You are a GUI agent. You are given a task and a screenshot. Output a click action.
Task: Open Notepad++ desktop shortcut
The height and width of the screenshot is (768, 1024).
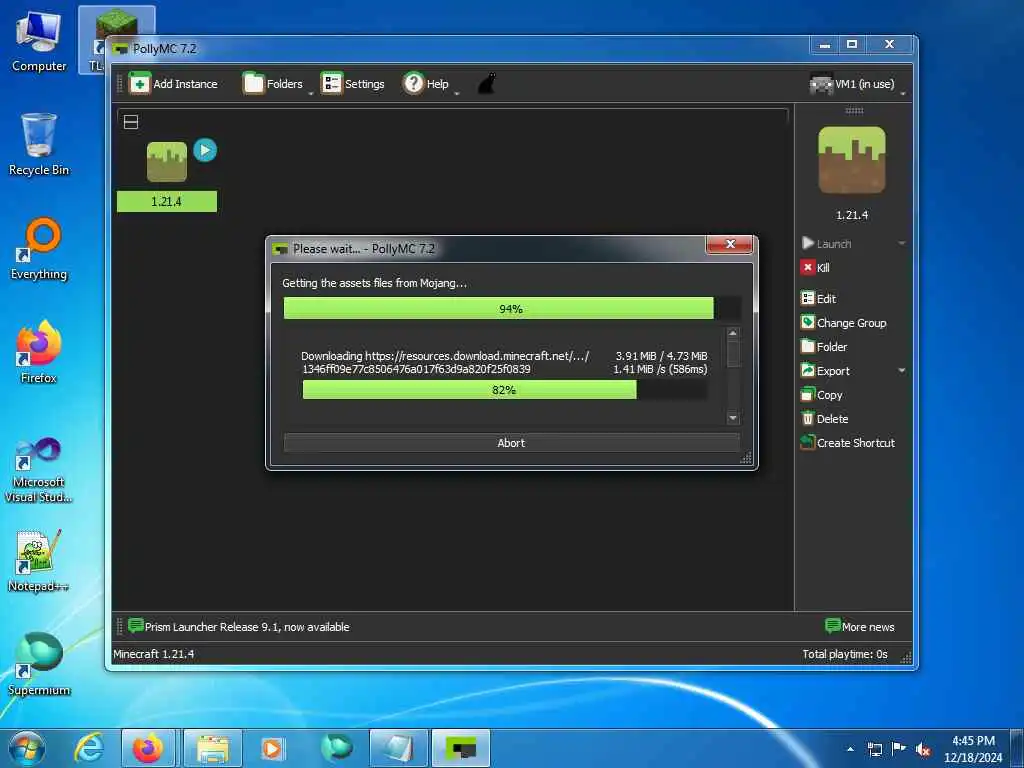pyautogui.click(x=39, y=560)
